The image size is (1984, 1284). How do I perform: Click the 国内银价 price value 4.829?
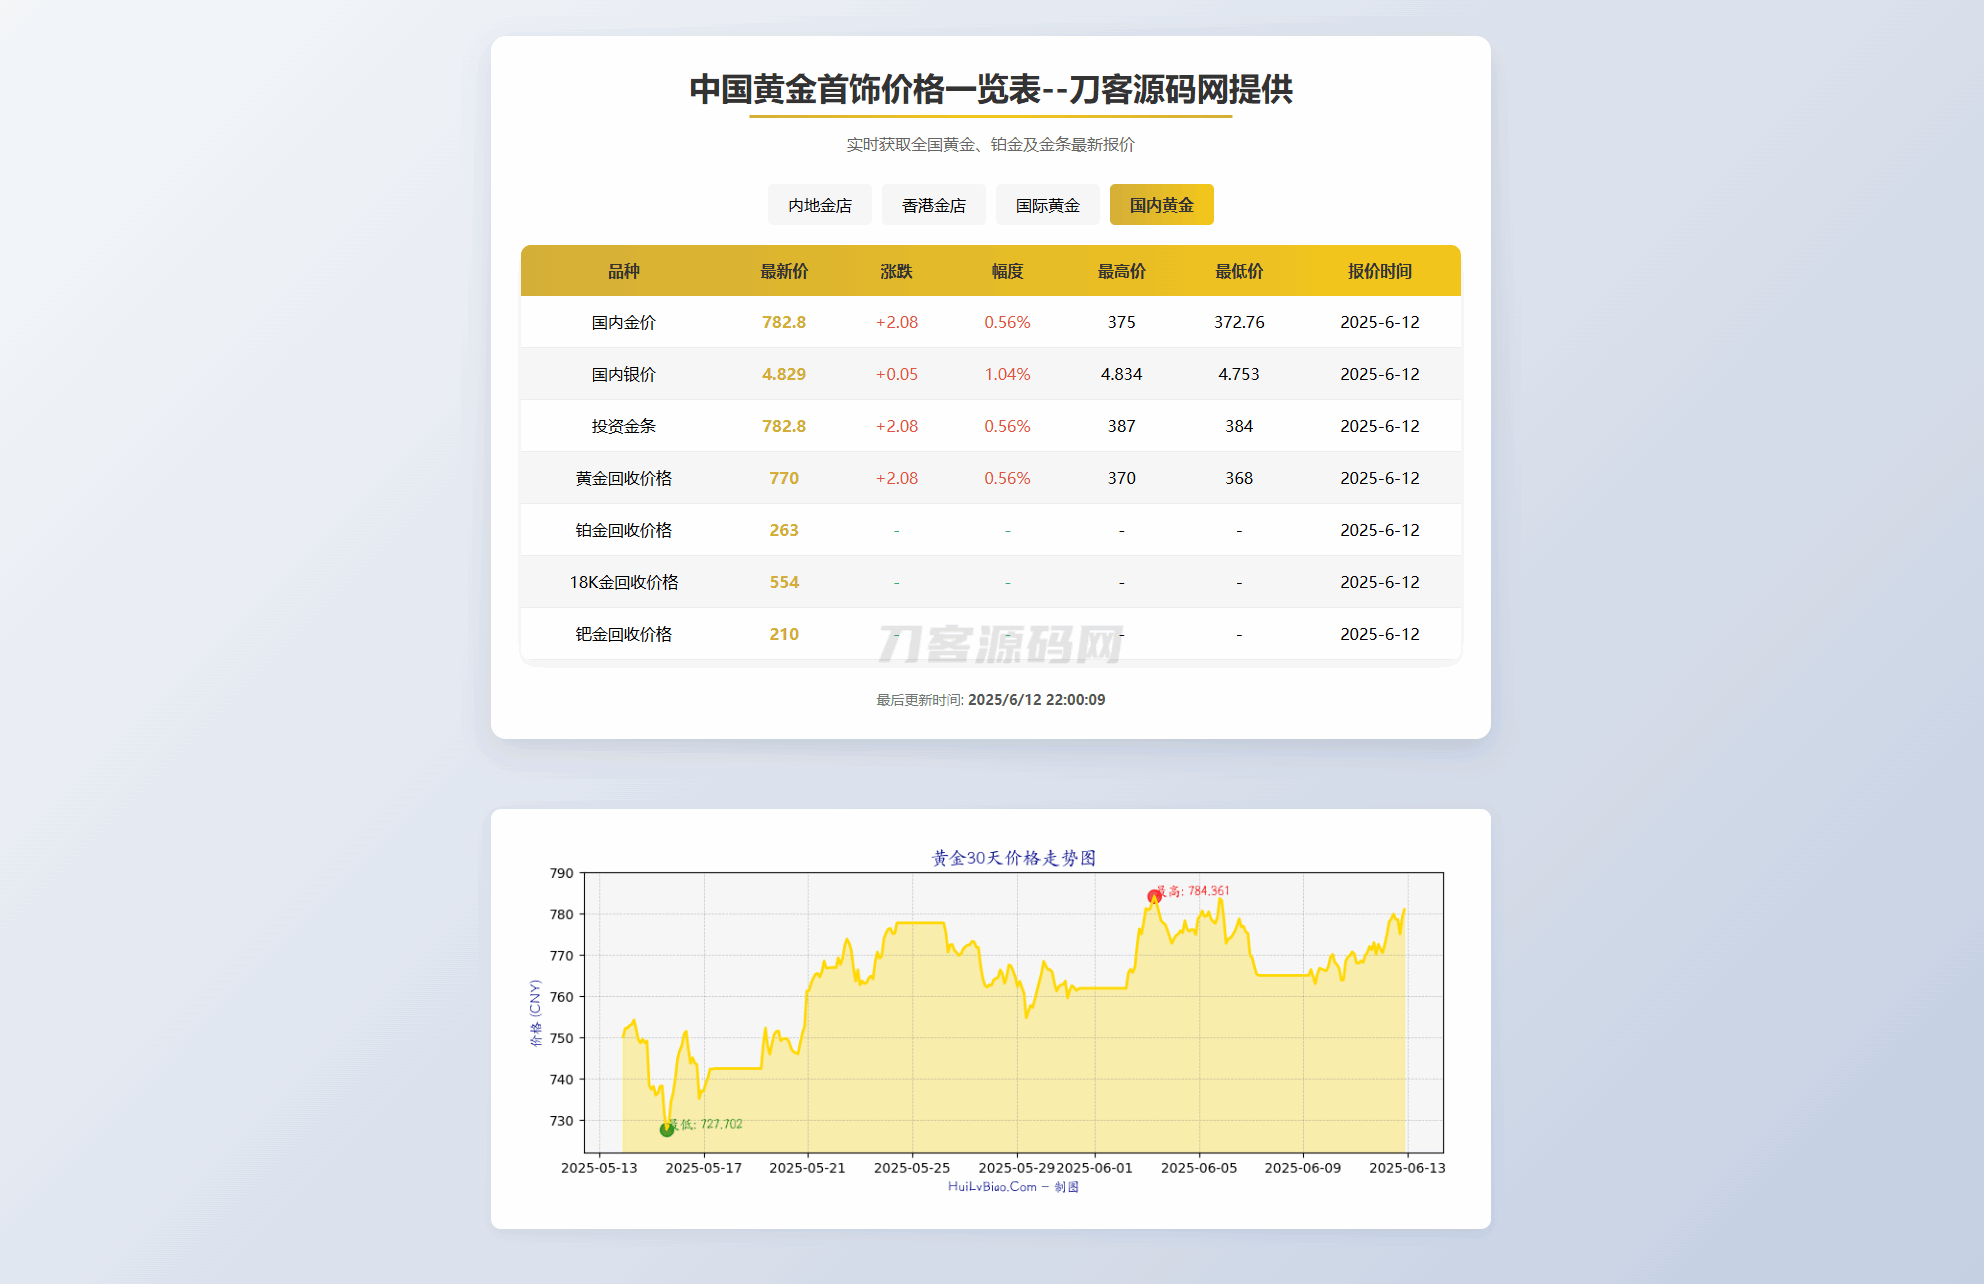783,374
